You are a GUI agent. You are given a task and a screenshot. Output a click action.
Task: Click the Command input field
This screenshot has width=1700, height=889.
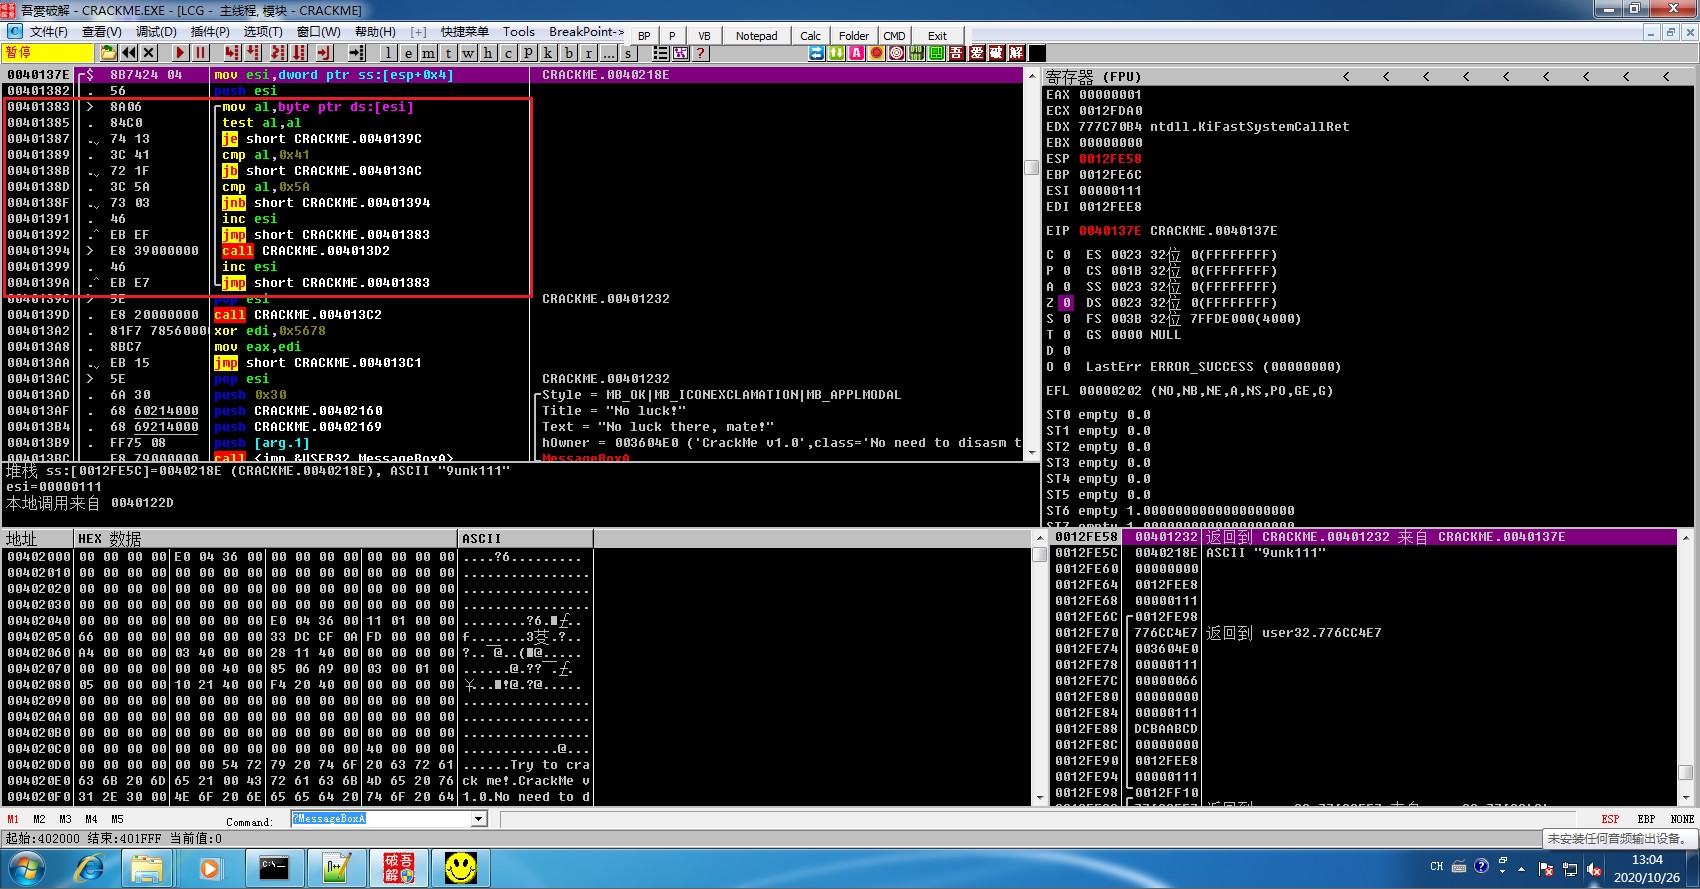click(381, 819)
